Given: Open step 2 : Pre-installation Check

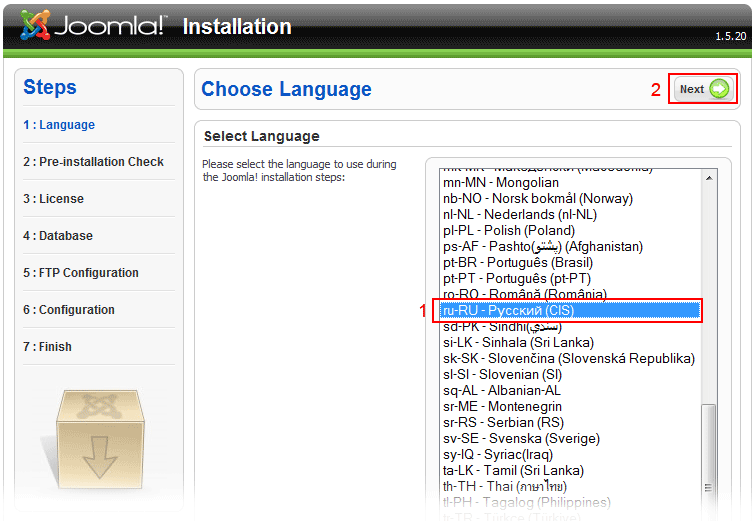Looking at the screenshot, I should pyautogui.click(x=94, y=162).
